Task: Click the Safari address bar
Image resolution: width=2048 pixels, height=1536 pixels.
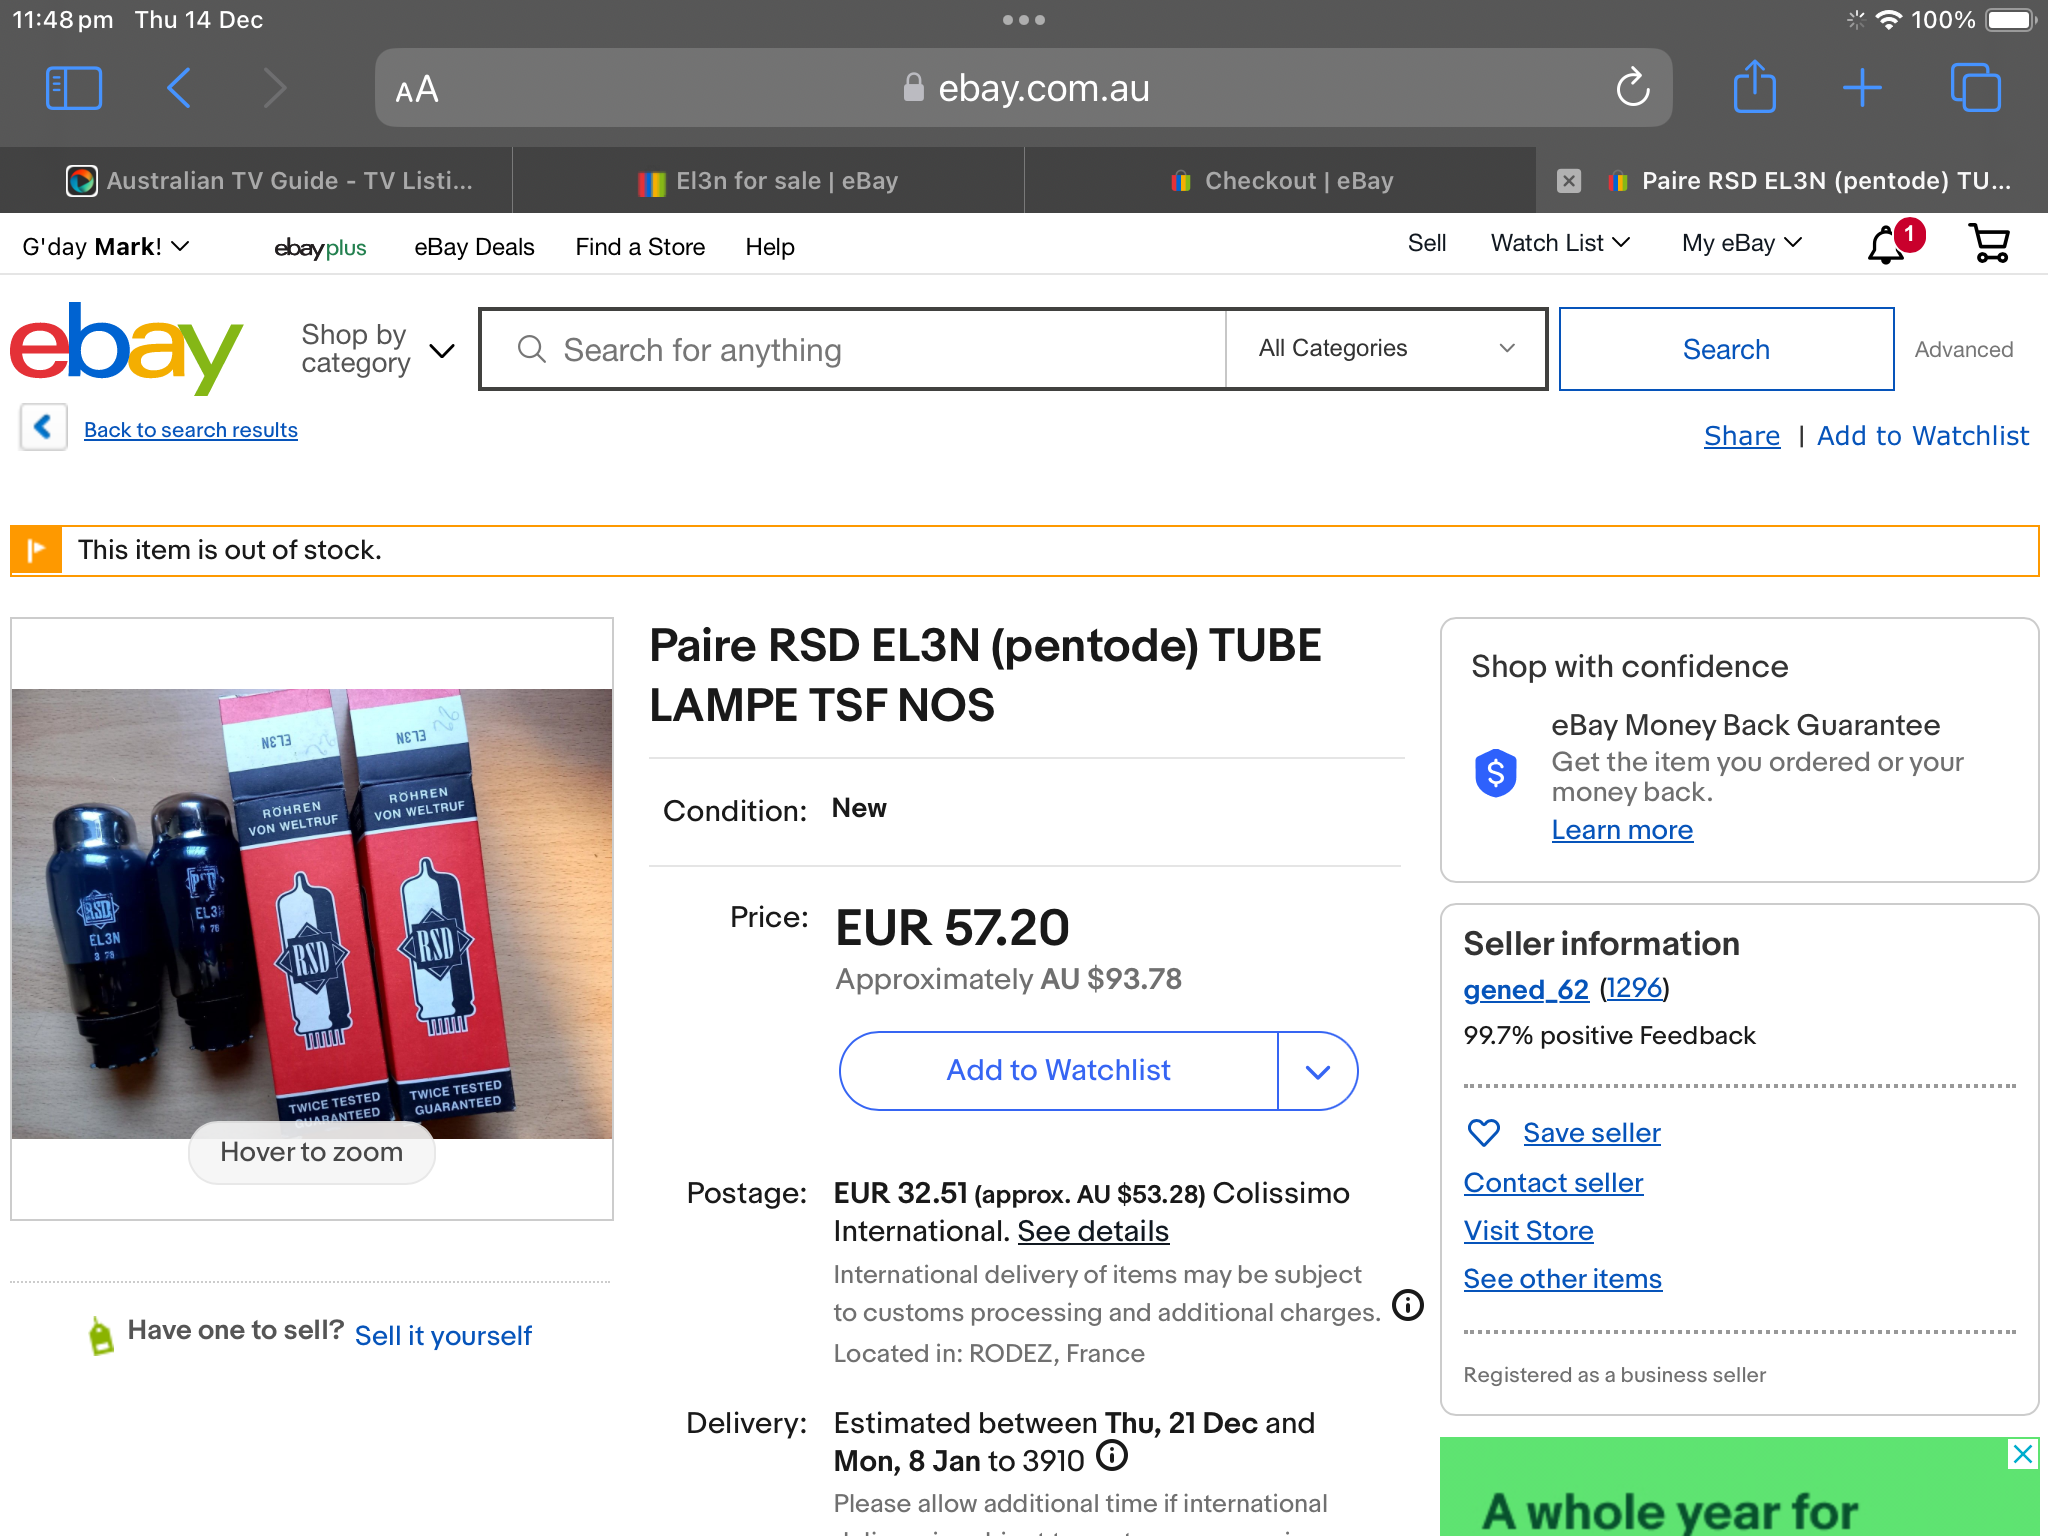Action: pyautogui.click(x=1024, y=88)
